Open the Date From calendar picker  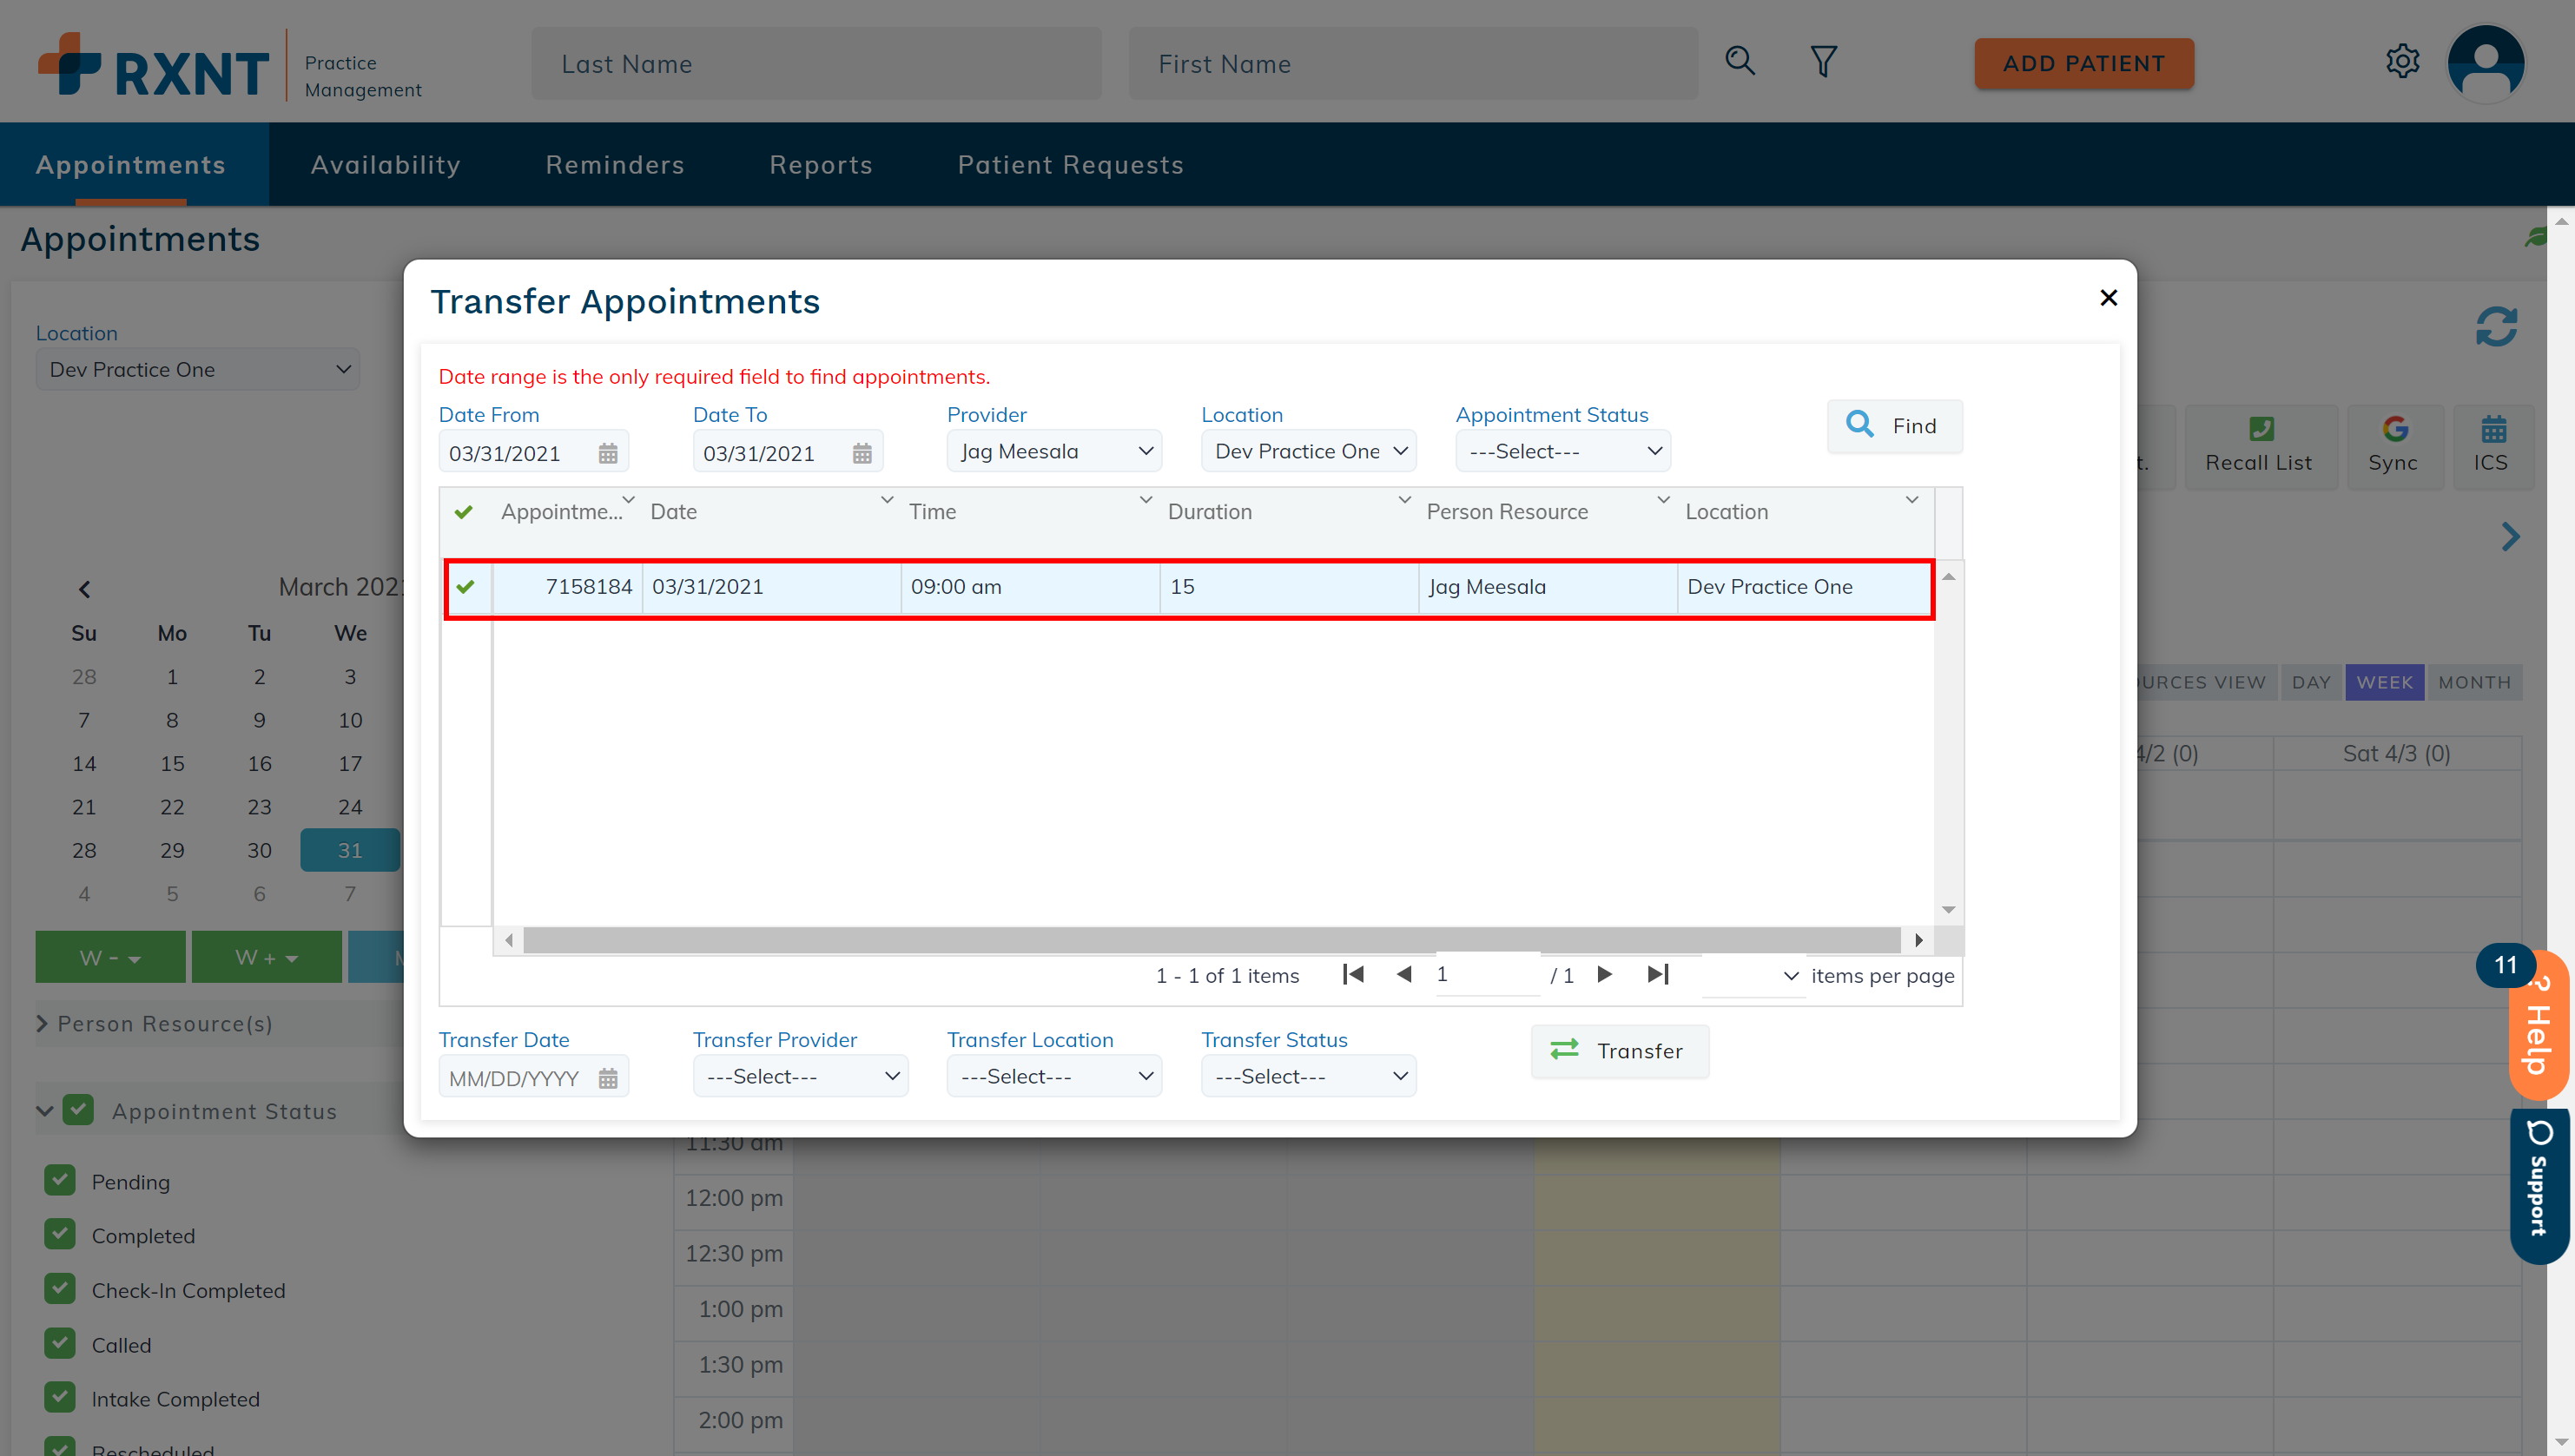607,454
